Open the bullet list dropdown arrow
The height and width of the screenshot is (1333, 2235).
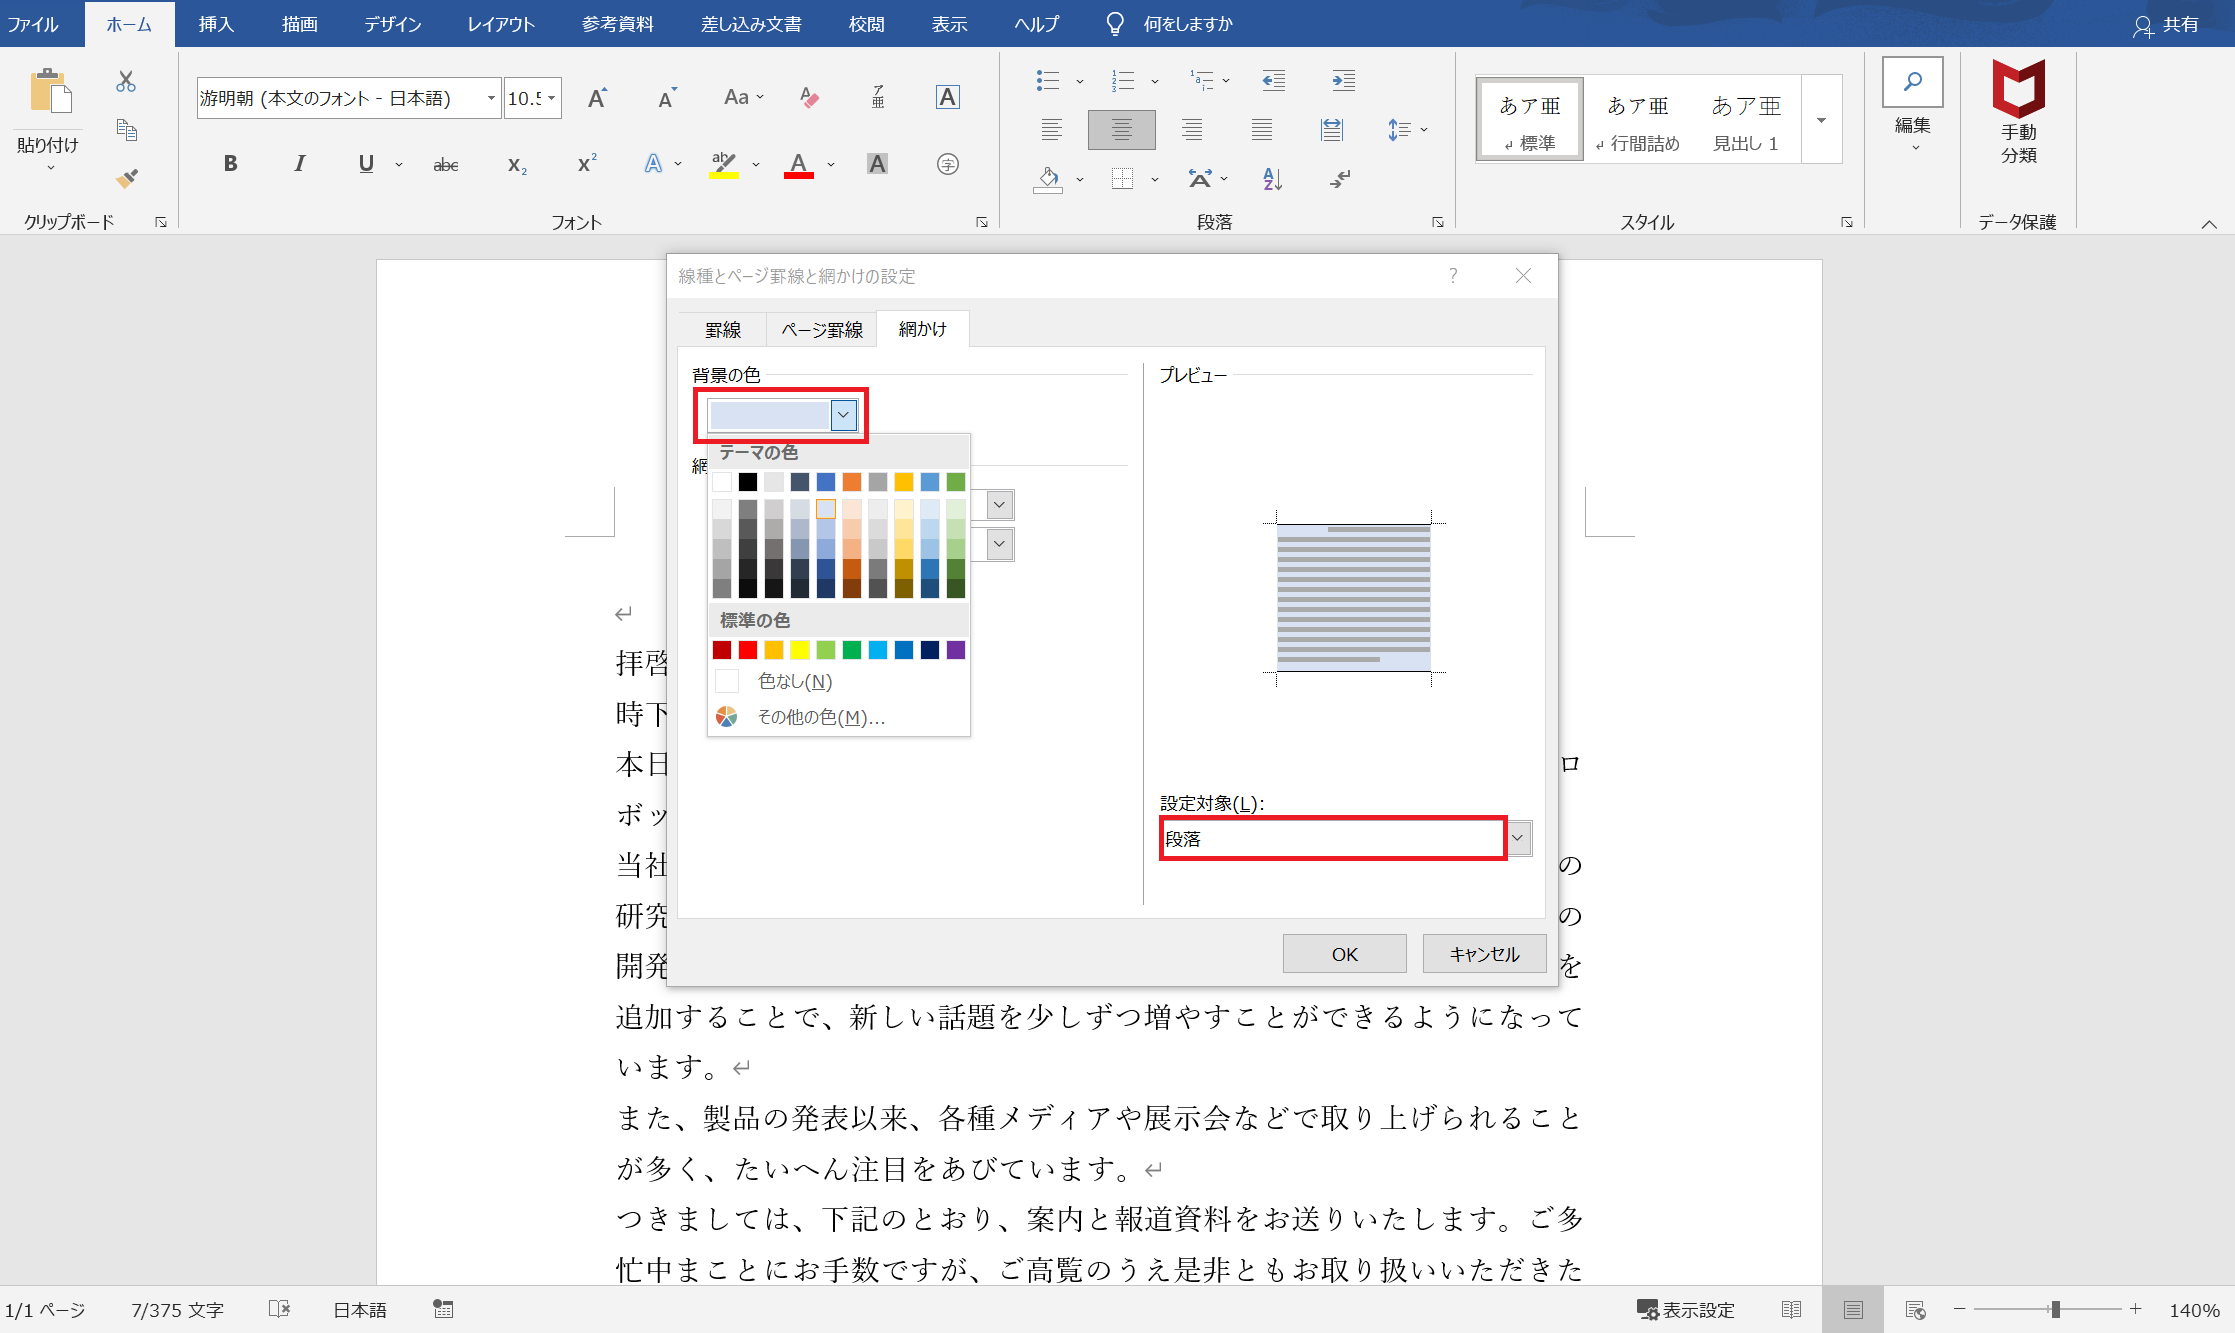tap(1079, 81)
